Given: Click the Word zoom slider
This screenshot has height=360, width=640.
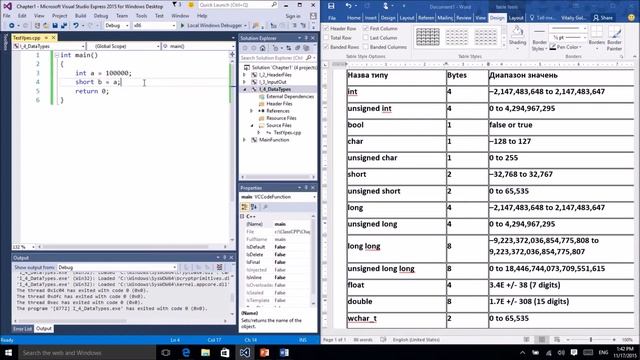Looking at the screenshot, I should (x=591, y=340).
